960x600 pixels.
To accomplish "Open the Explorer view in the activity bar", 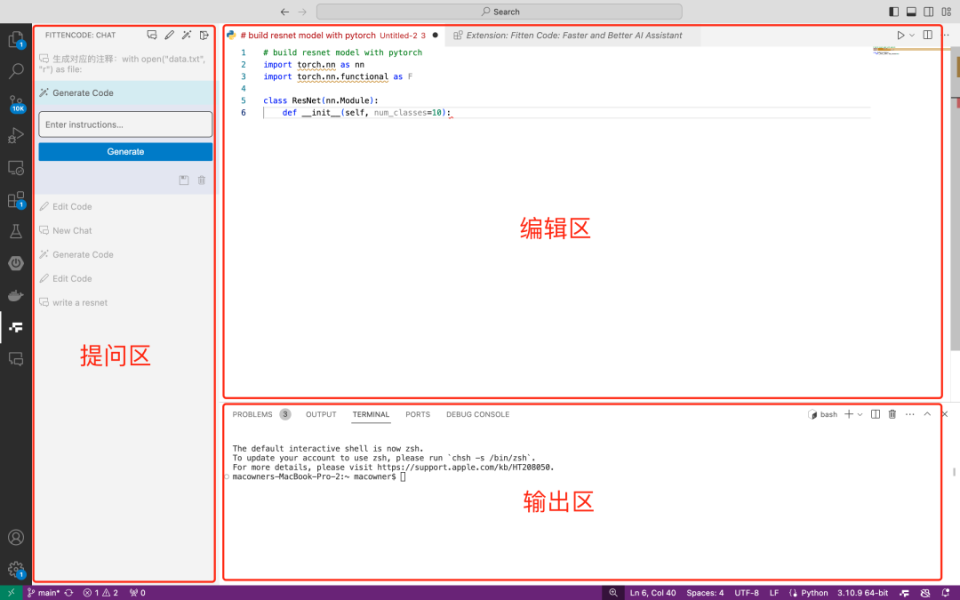I will click(16, 40).
